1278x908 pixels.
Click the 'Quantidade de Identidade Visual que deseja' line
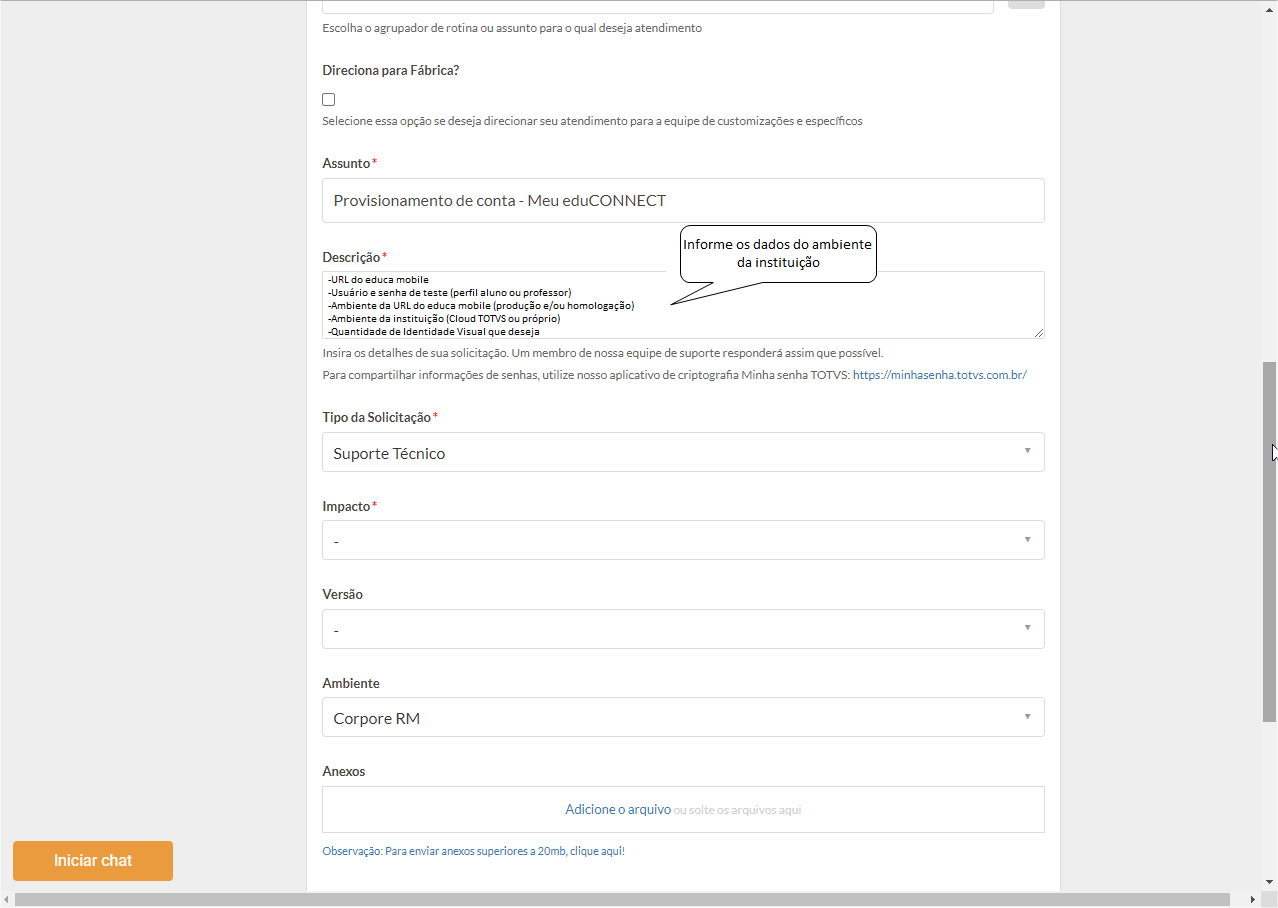point(434,331)
